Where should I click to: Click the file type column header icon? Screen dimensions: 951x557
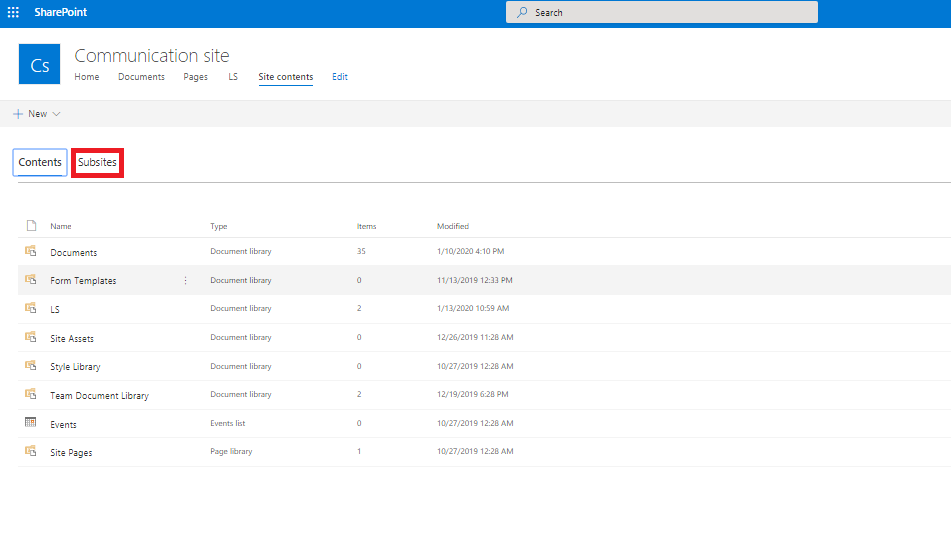pos(32,226)
